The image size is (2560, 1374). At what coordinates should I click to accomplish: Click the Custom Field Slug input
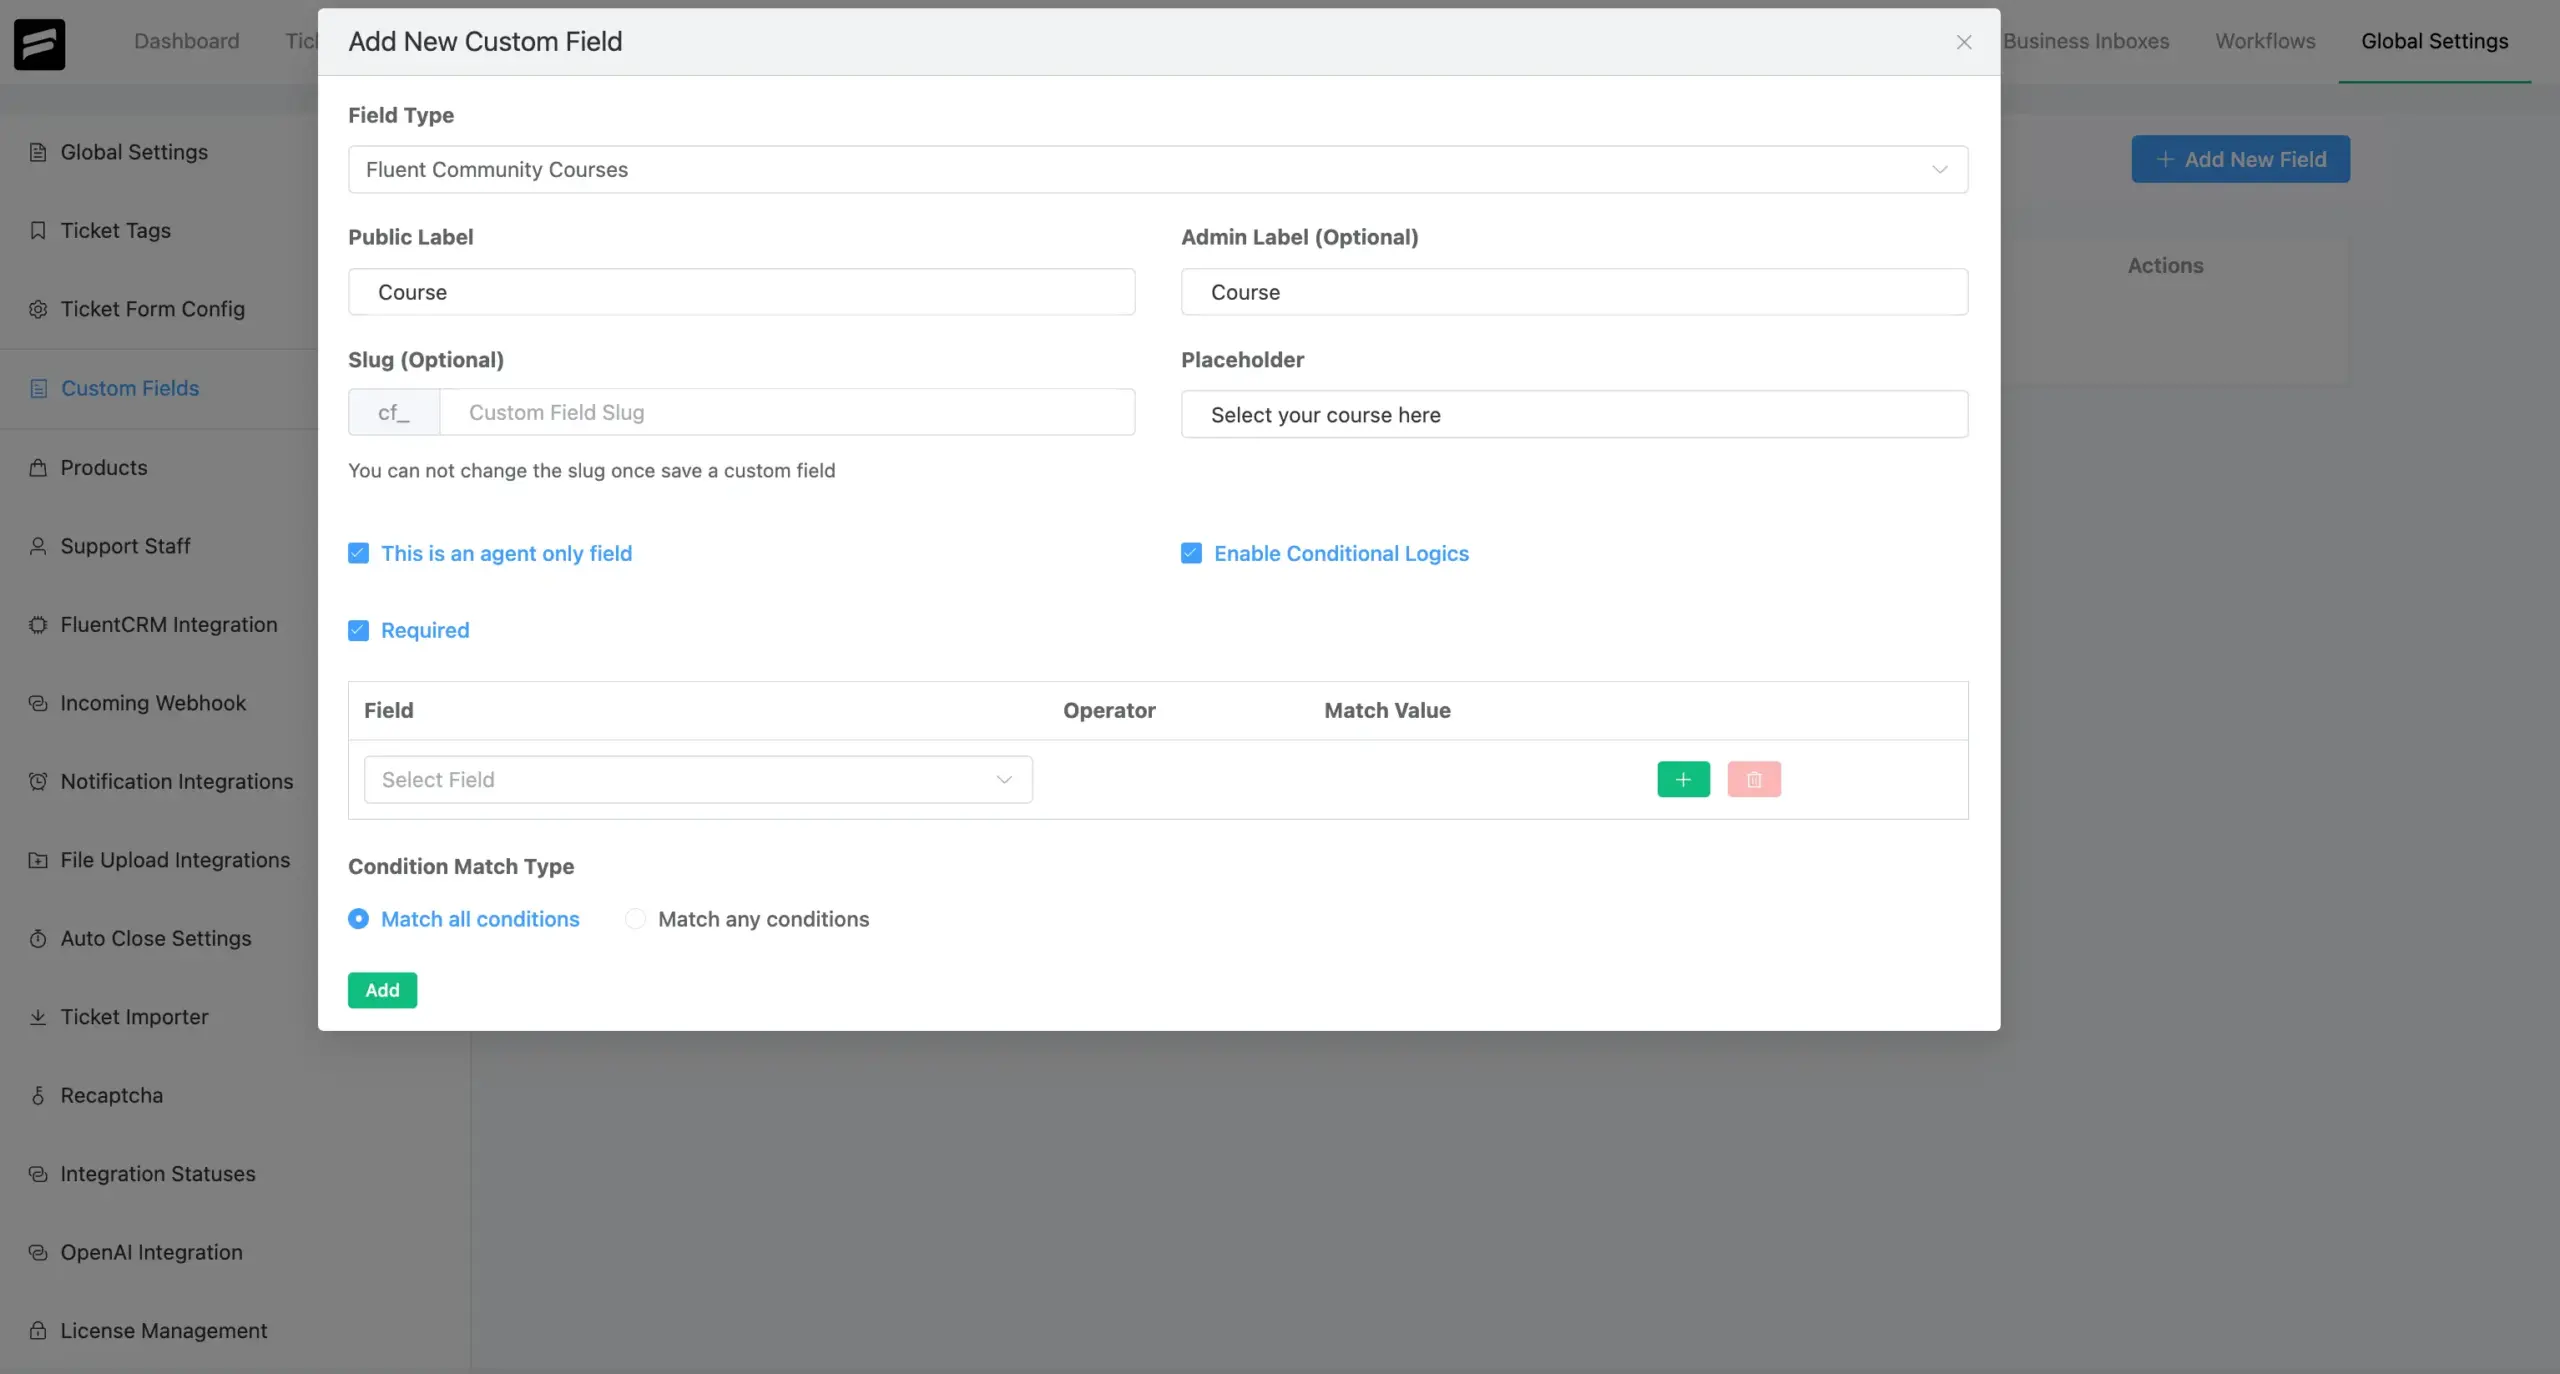click(787, 412)
